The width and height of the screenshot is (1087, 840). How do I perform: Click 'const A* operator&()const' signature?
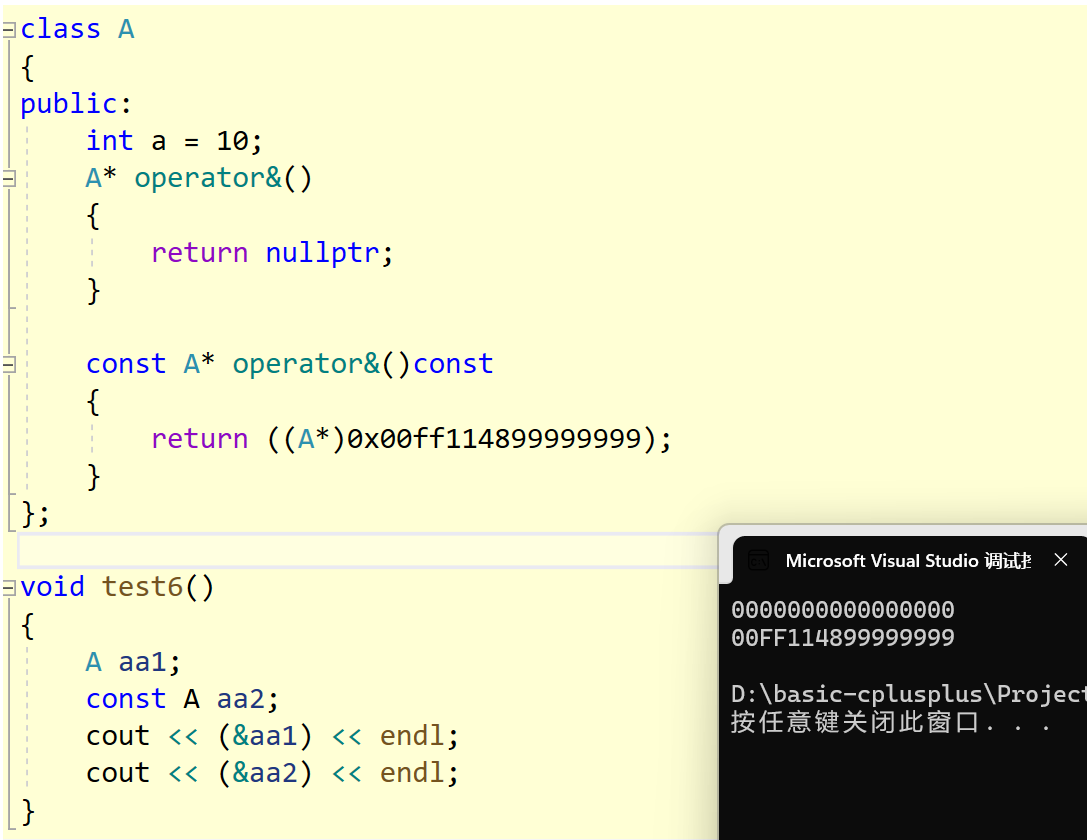pos(290,365)
